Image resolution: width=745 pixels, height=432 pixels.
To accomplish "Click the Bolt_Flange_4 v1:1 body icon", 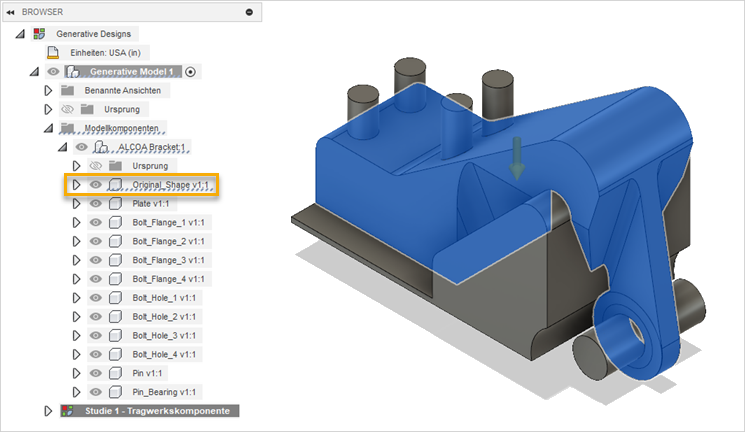I will click(115, 279).
